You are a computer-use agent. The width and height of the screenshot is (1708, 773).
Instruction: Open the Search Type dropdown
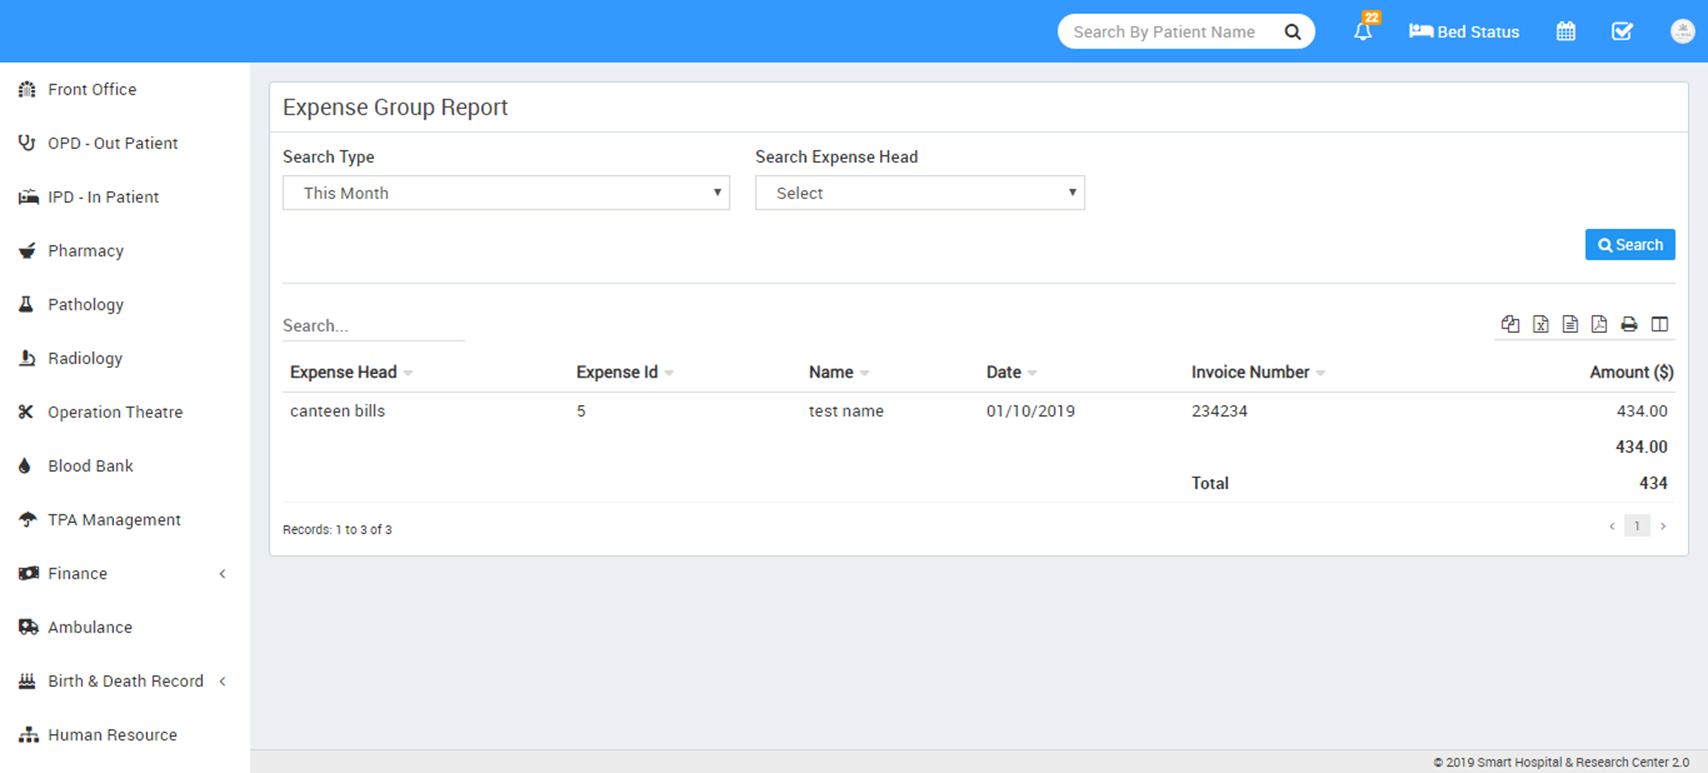(506, 193)
